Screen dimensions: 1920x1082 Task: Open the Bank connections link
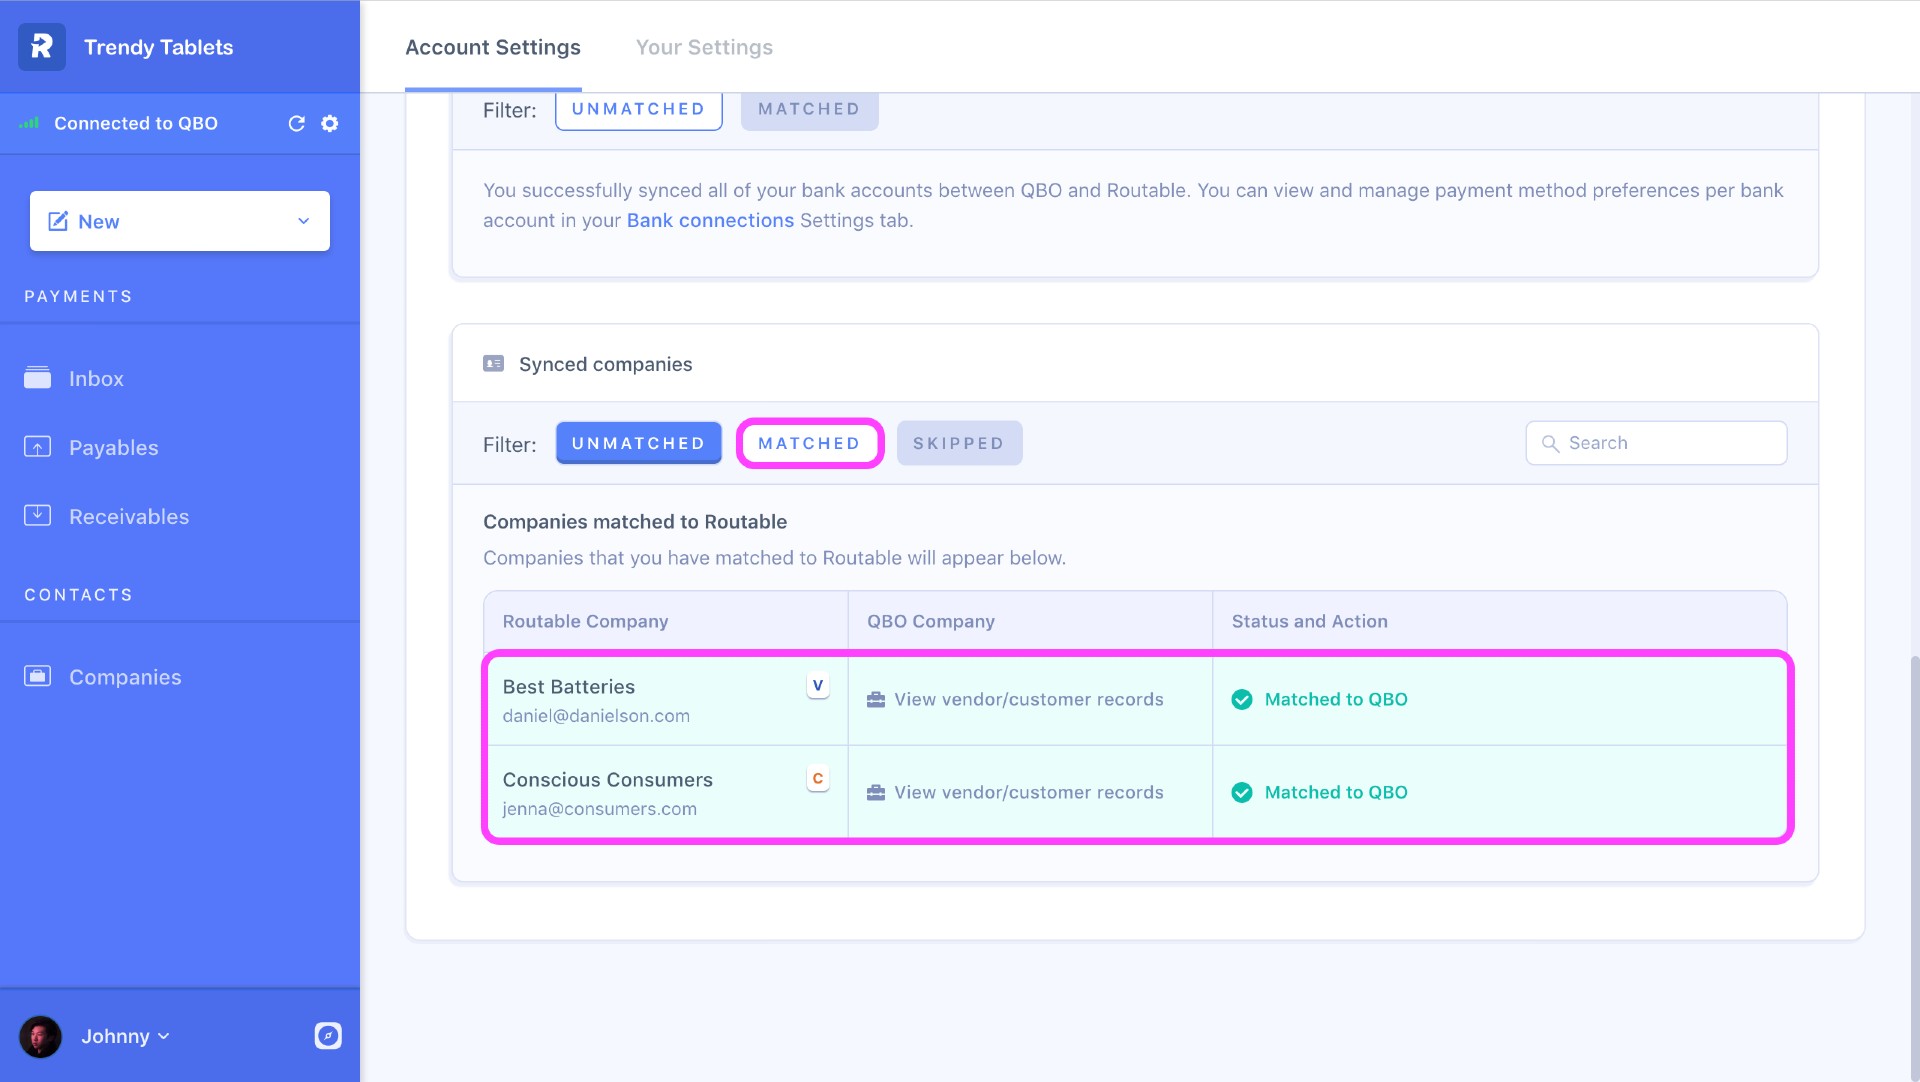point(709,220)
